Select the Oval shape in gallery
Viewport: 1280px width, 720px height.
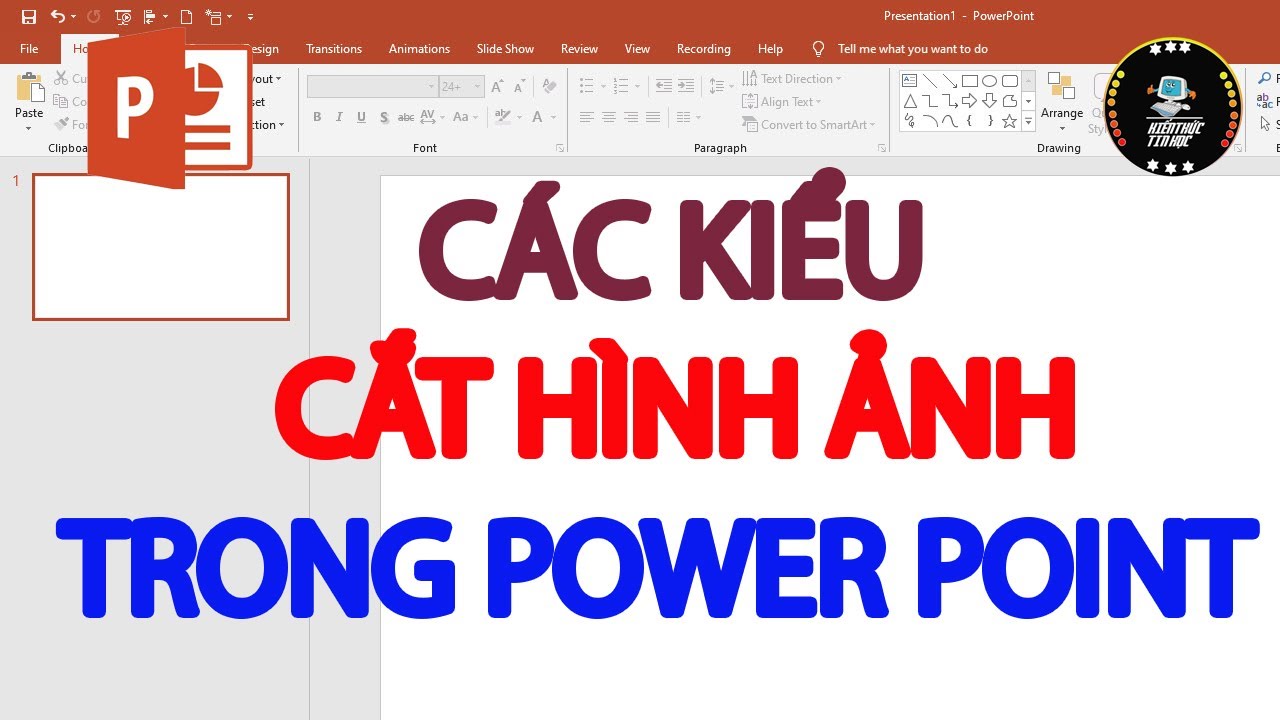click(x=990, y=81)
